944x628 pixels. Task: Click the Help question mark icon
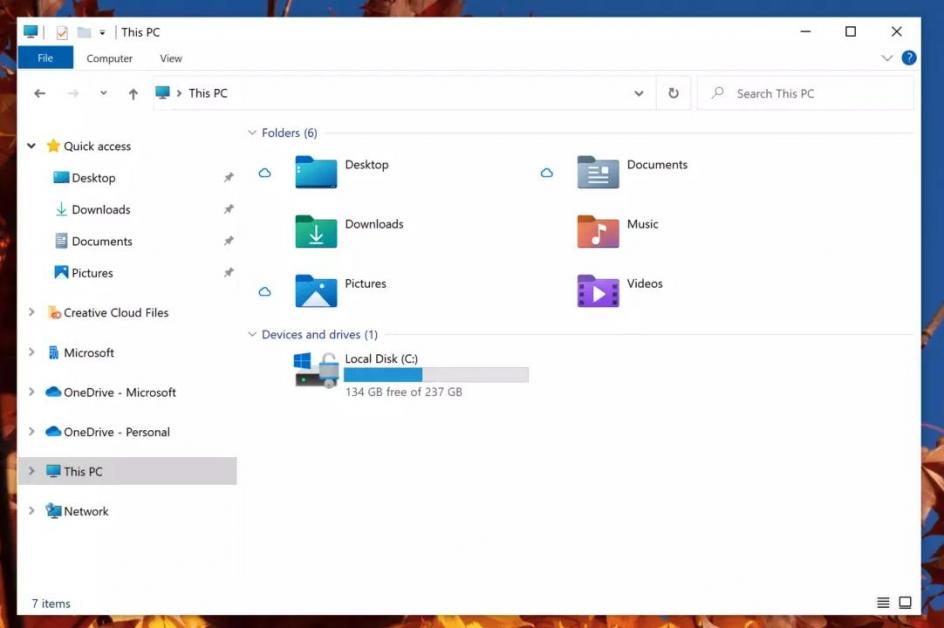908,58
